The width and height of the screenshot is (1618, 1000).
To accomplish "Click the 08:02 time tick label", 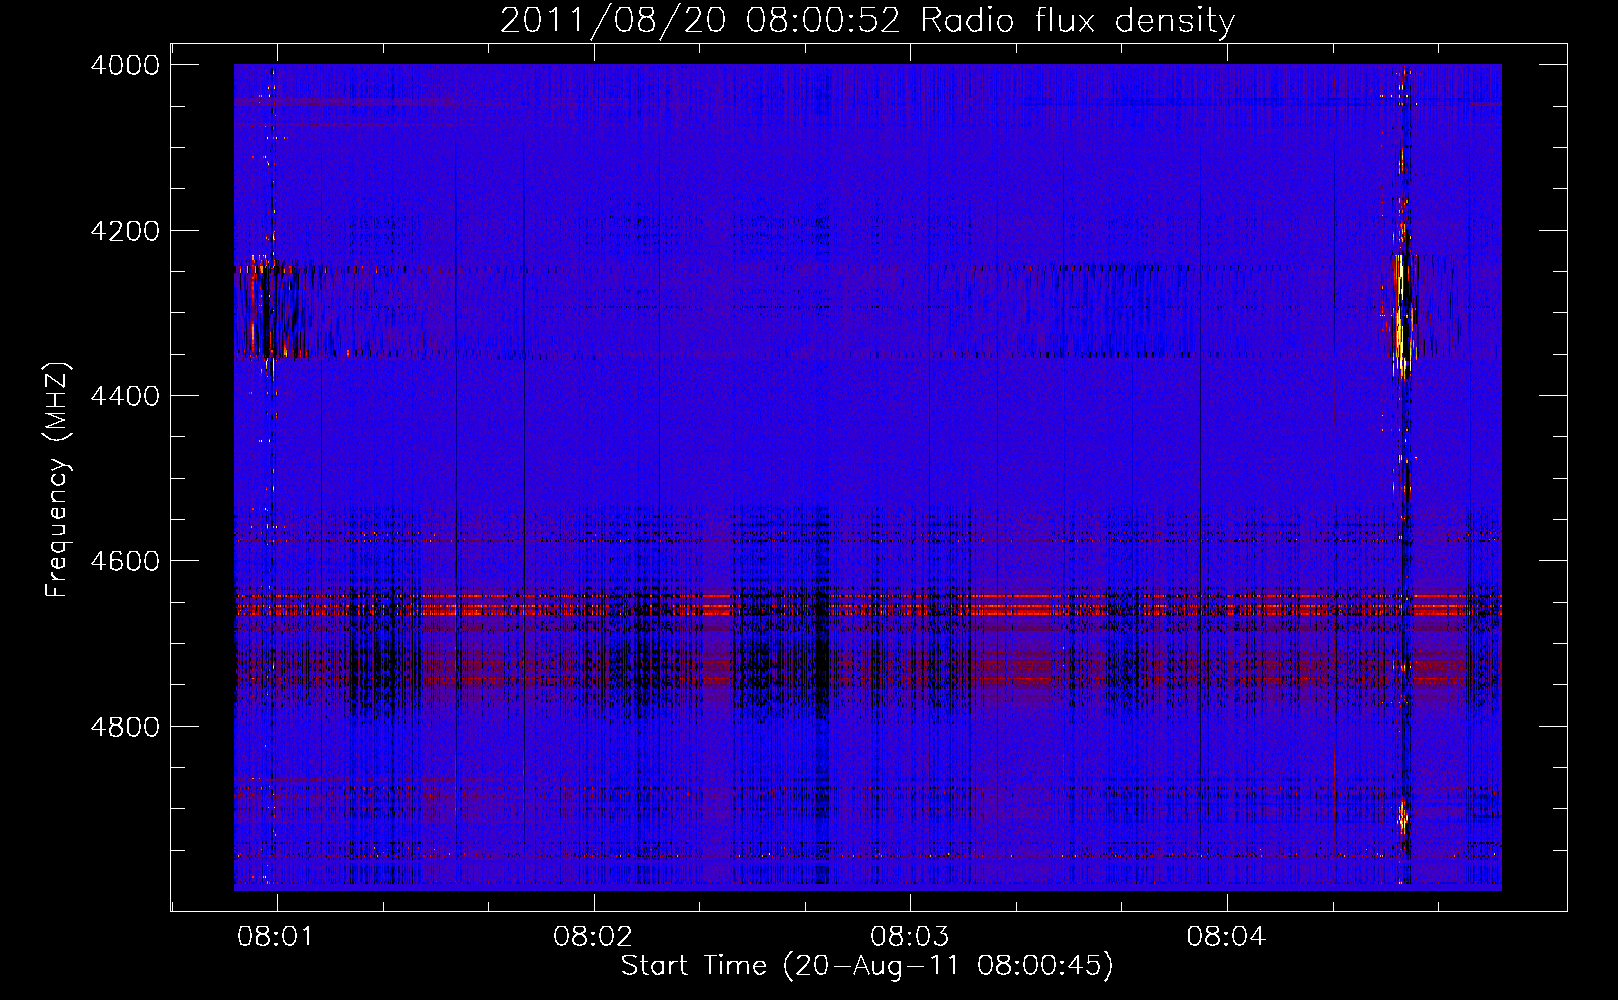I will pyautogui.click(x=593, y=937).
